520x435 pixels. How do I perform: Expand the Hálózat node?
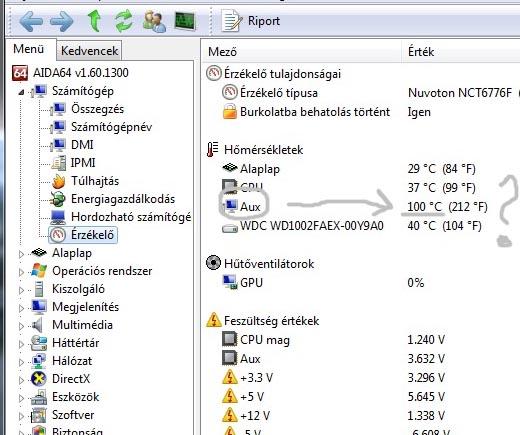21,362
